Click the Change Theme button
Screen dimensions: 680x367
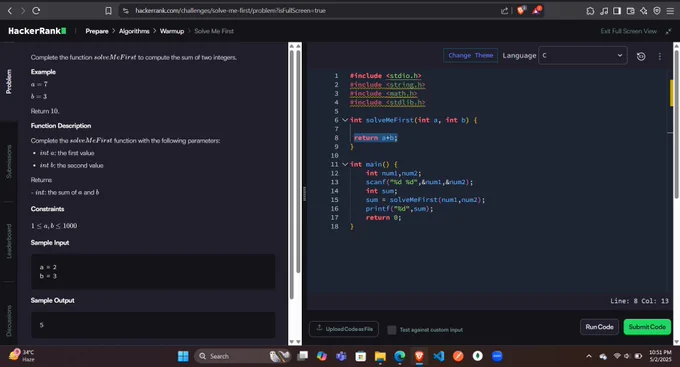(x=471, y=56)
